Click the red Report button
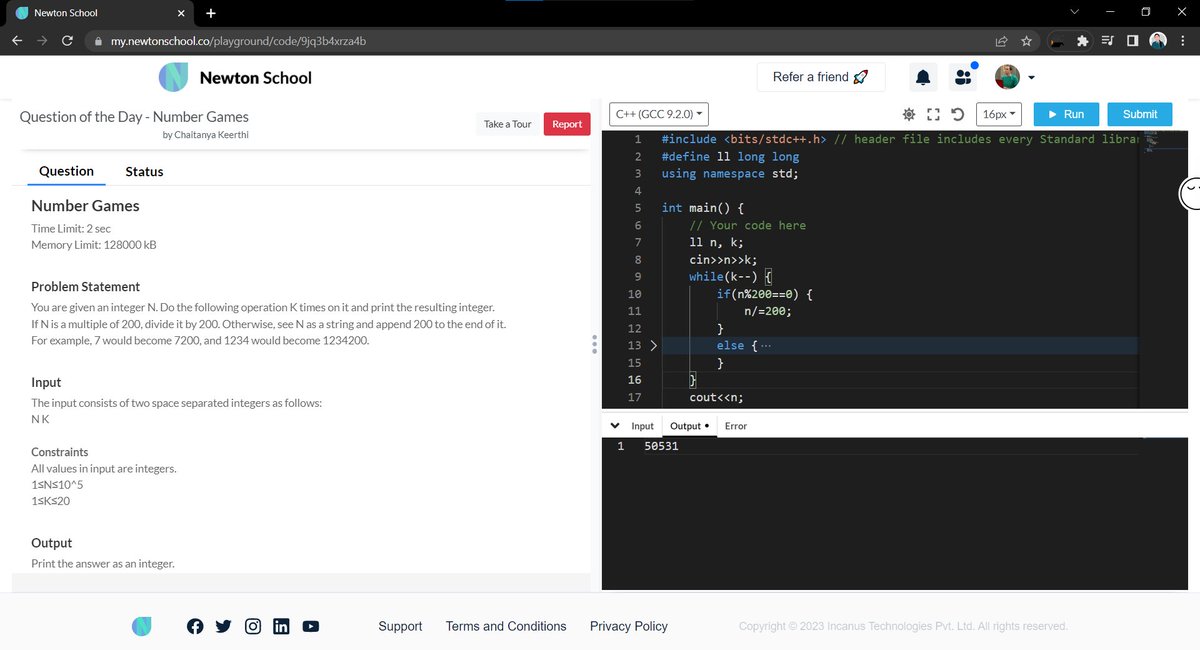 click(567, 124)
